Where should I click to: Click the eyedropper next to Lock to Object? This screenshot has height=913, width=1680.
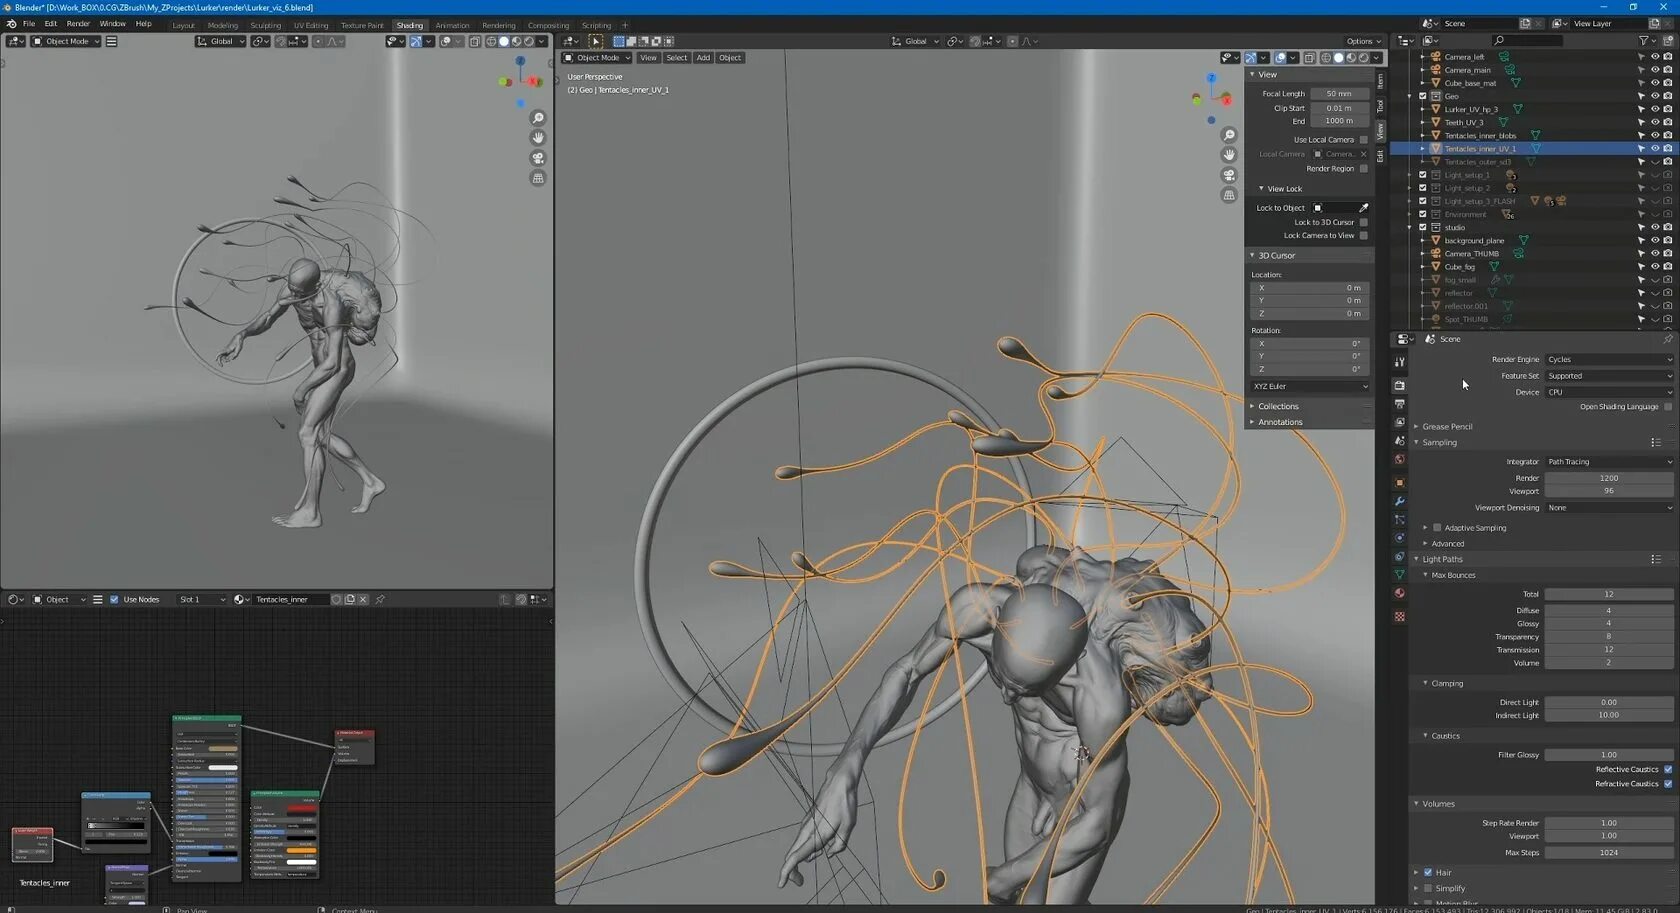[x=1364, y=208]
